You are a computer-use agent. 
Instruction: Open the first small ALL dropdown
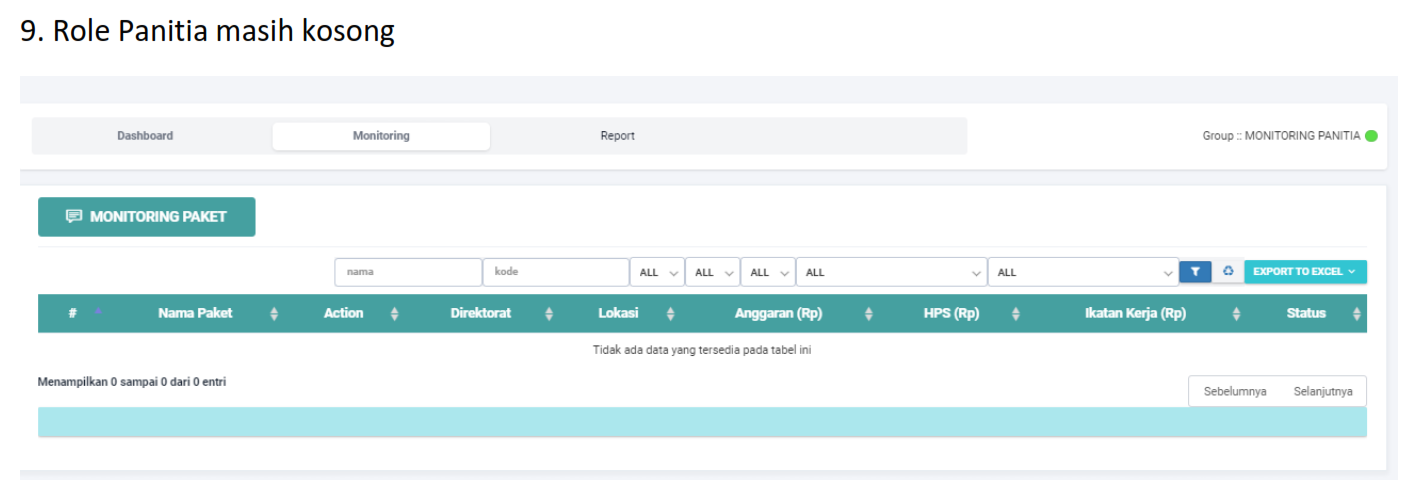[657, 272]
